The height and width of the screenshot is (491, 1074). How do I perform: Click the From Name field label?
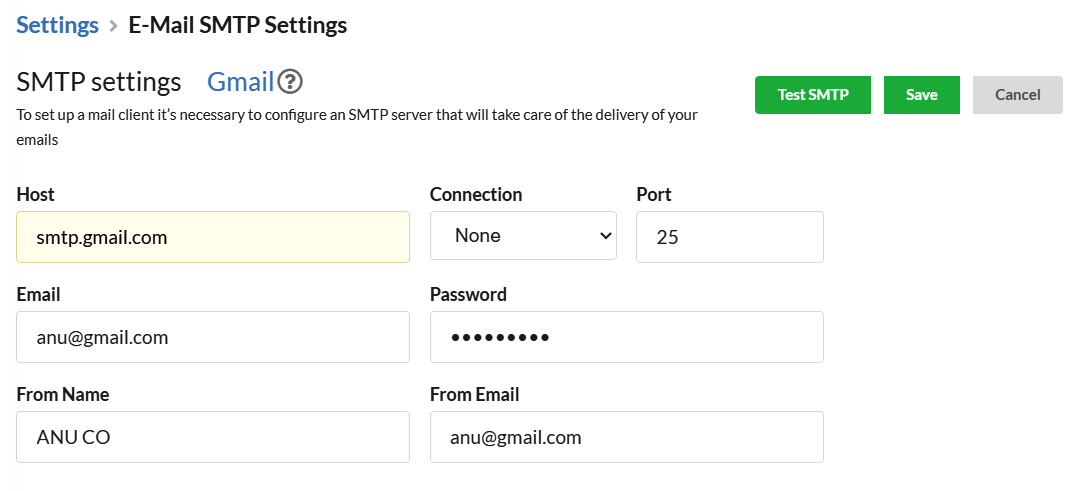(63, 394)
